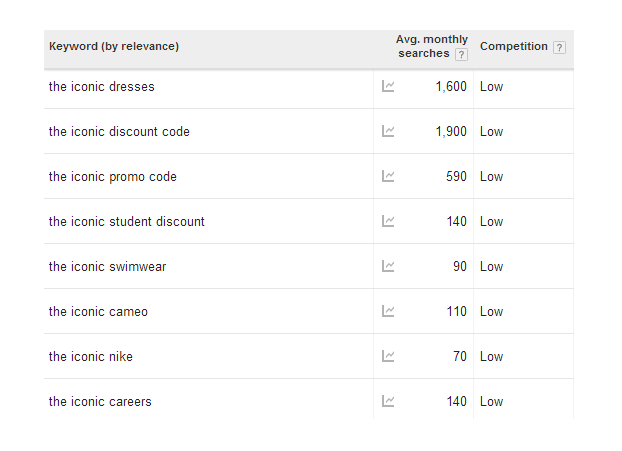
Task: Click the help icon beside Avg. monthly searches
Action: pyautogui.click(x=461, y=54)
